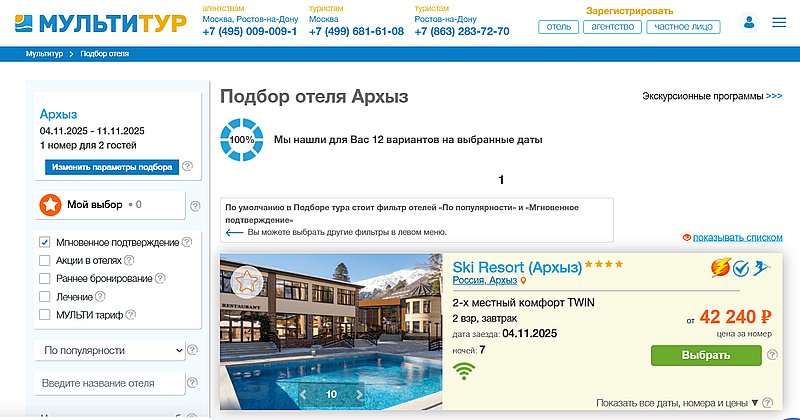This screenshot has width=800, height=420.
Task: Select page 1 of results
Action: (501, 180)
